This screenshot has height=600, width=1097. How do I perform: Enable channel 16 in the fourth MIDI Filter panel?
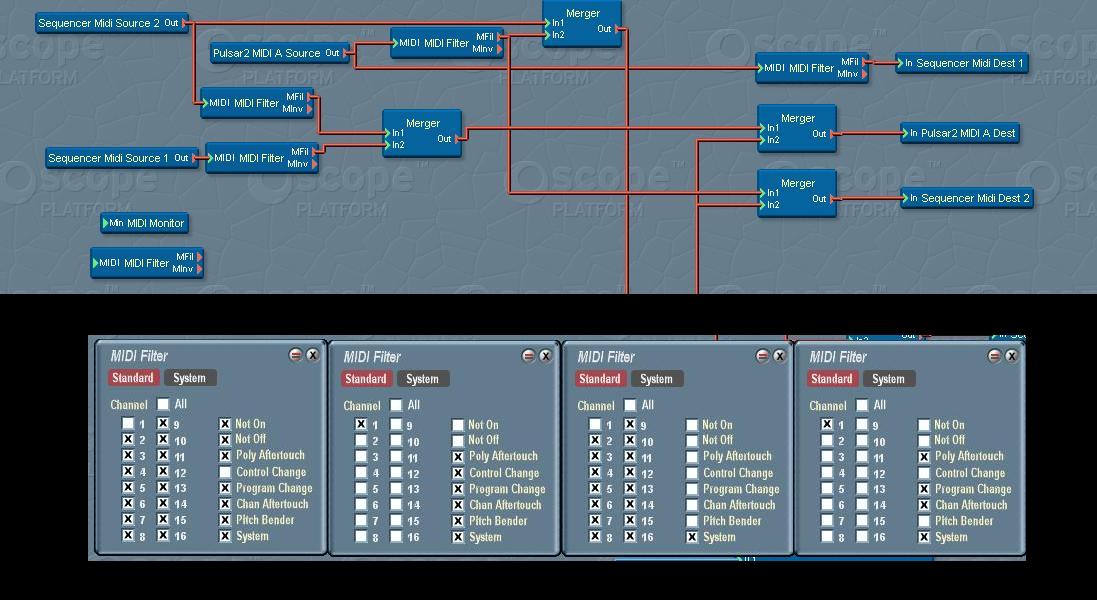(862, 537)
